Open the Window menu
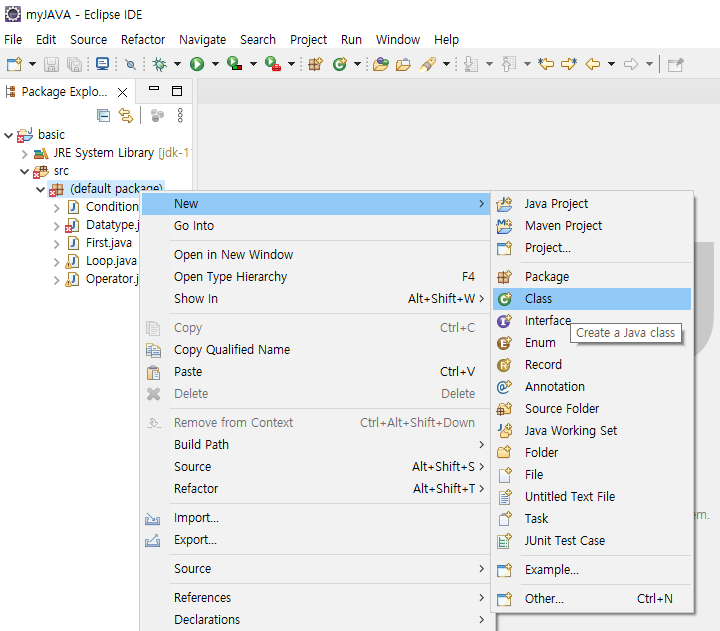The image size is (720, 631). pyautogui.click(x=398, y=39)
